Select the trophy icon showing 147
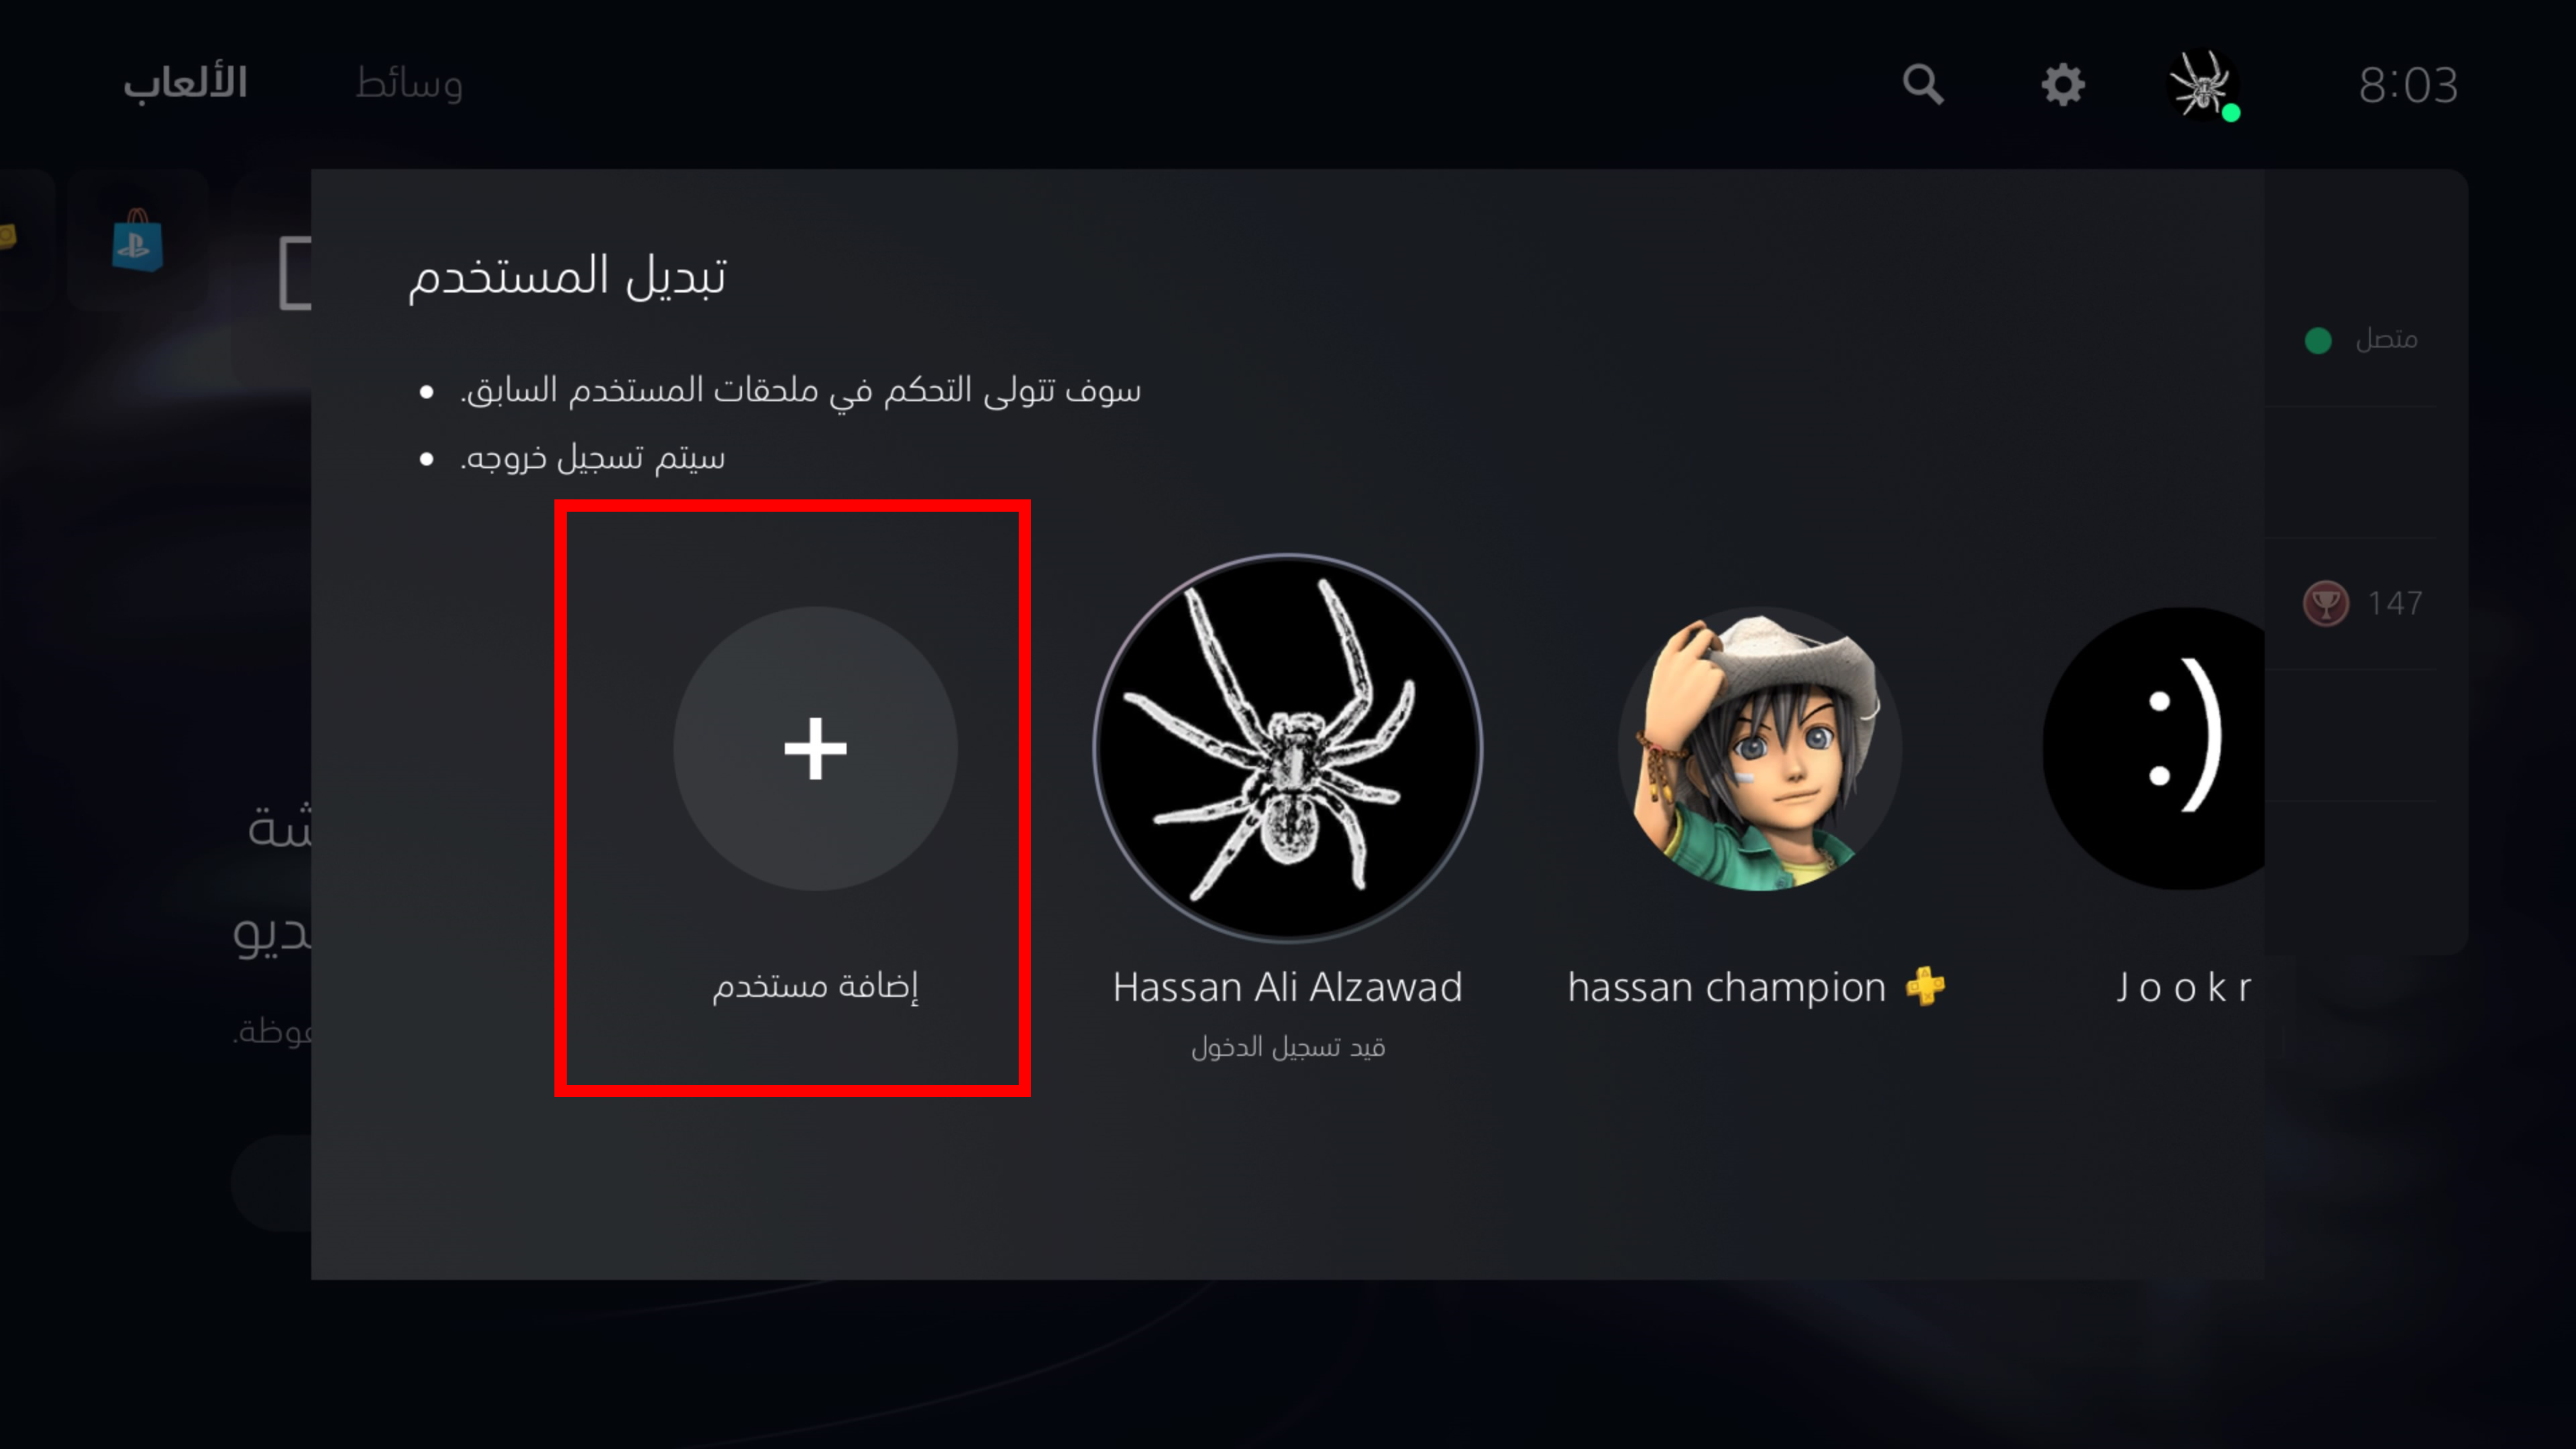 click(x=2325, y=603)
